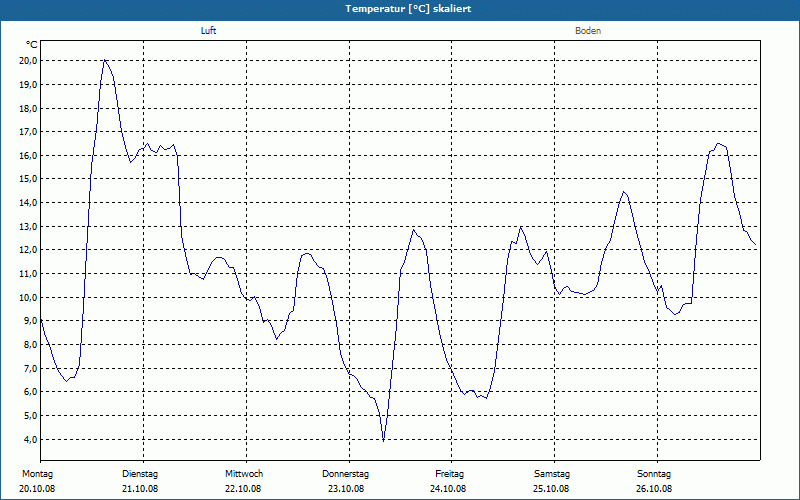800x500 pixels.
Task: Click the 20,0 y-axis value
Action: [29, 61]
